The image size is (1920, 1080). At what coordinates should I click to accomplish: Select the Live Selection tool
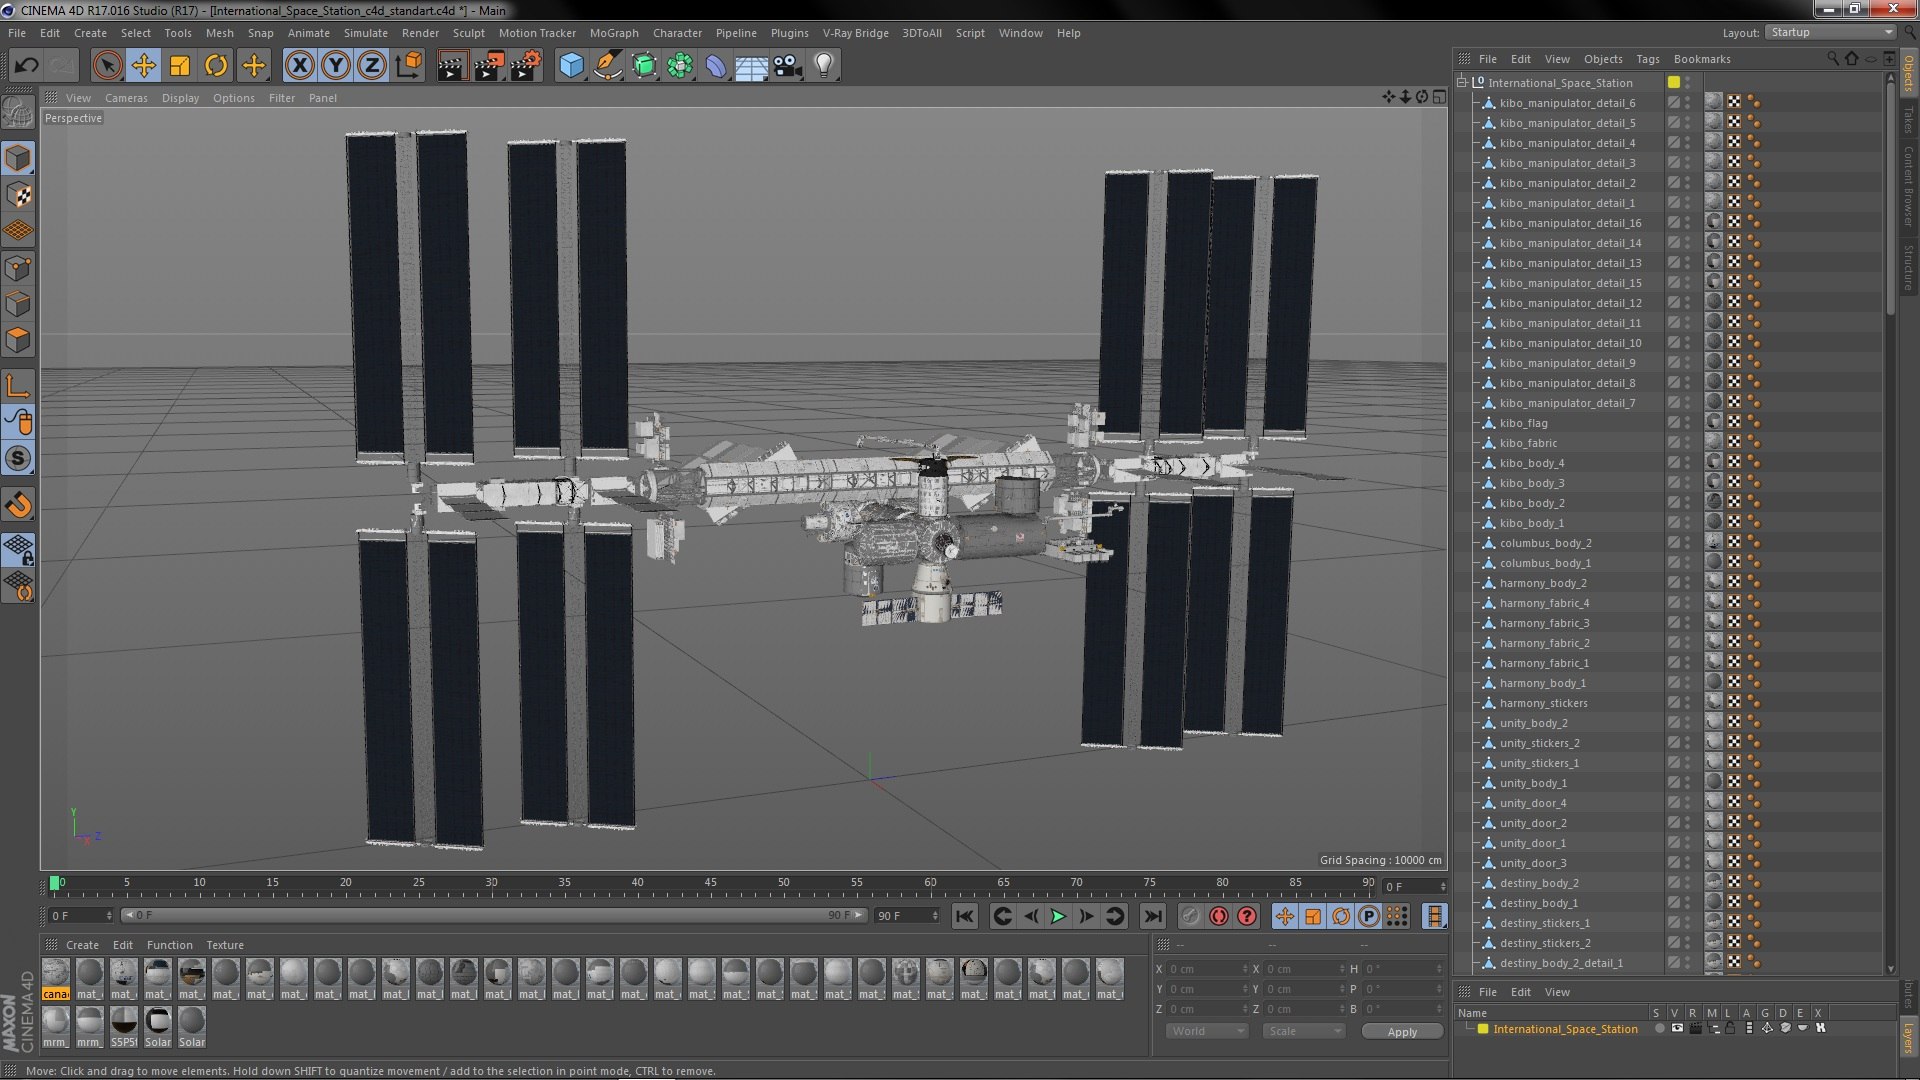107,66
